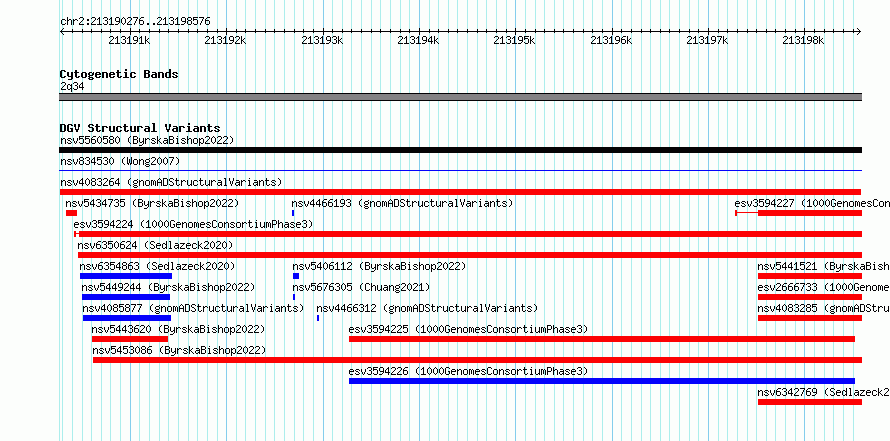Click the small blue nsv5406112 marker
The height and width of the screenshot is (441, 890).
click(296, 276)
